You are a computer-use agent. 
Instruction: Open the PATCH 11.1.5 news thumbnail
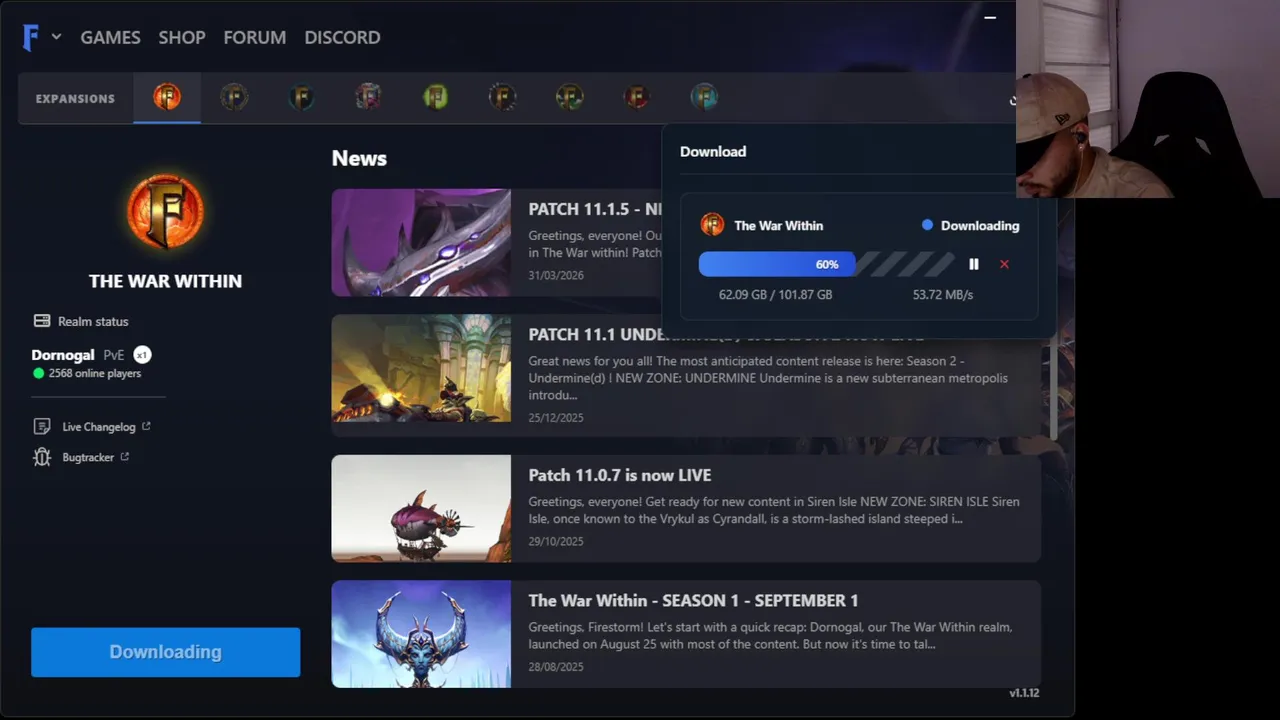pos(421,243)
